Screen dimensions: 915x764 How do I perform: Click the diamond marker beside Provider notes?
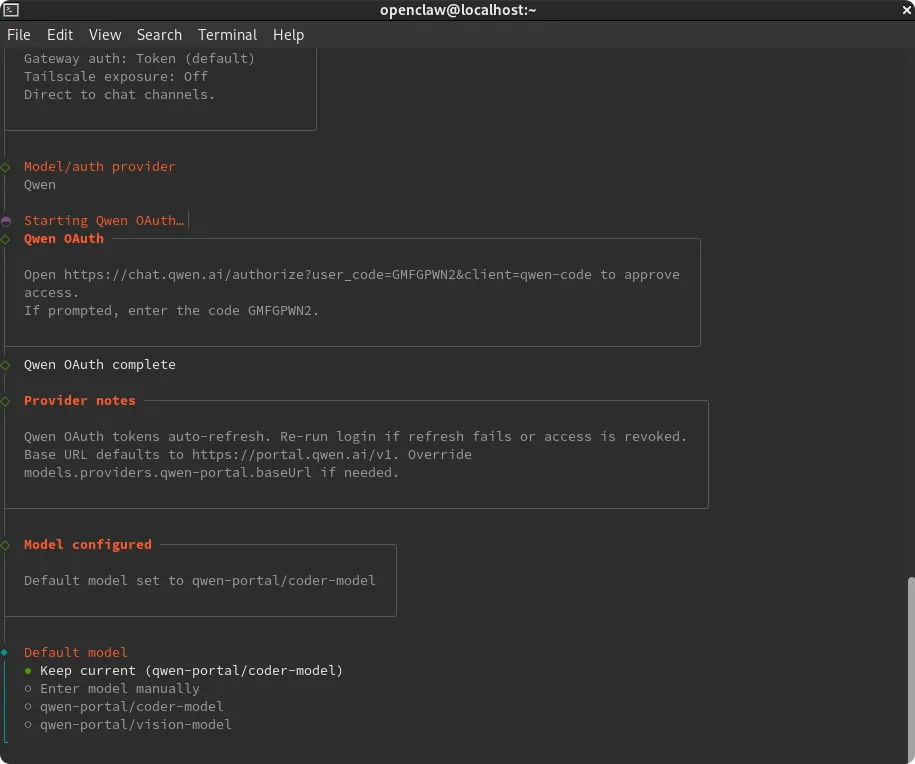[x=5, y=401]
